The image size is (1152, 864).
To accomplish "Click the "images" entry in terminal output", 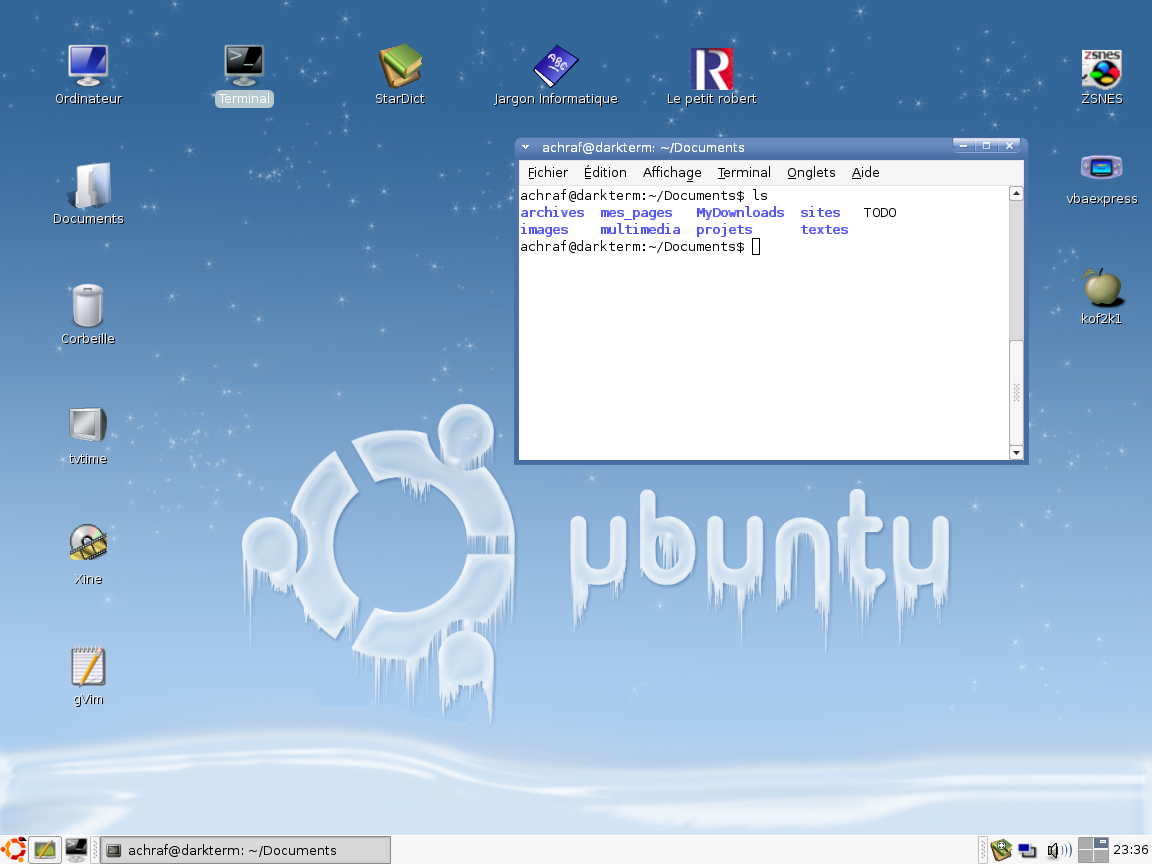I will [x=544, y=230].
